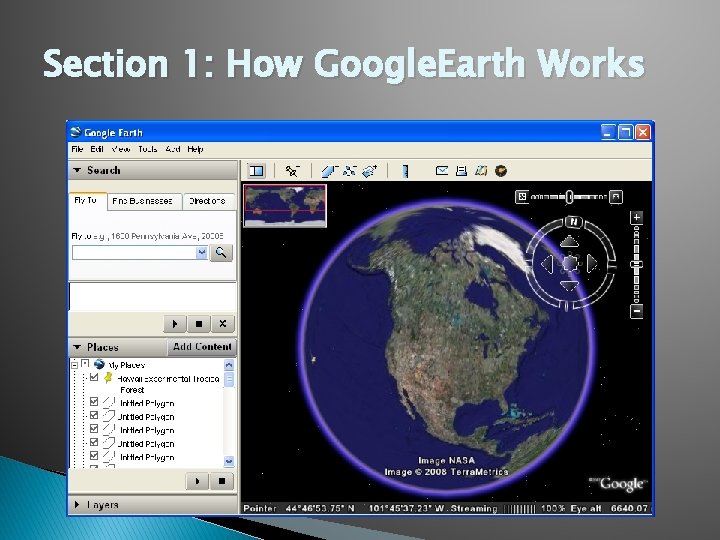Screen dimensions: 720x540
Task: Click the Pointer latitude 44°46'53.75" N text
Action: coord(299,508)
